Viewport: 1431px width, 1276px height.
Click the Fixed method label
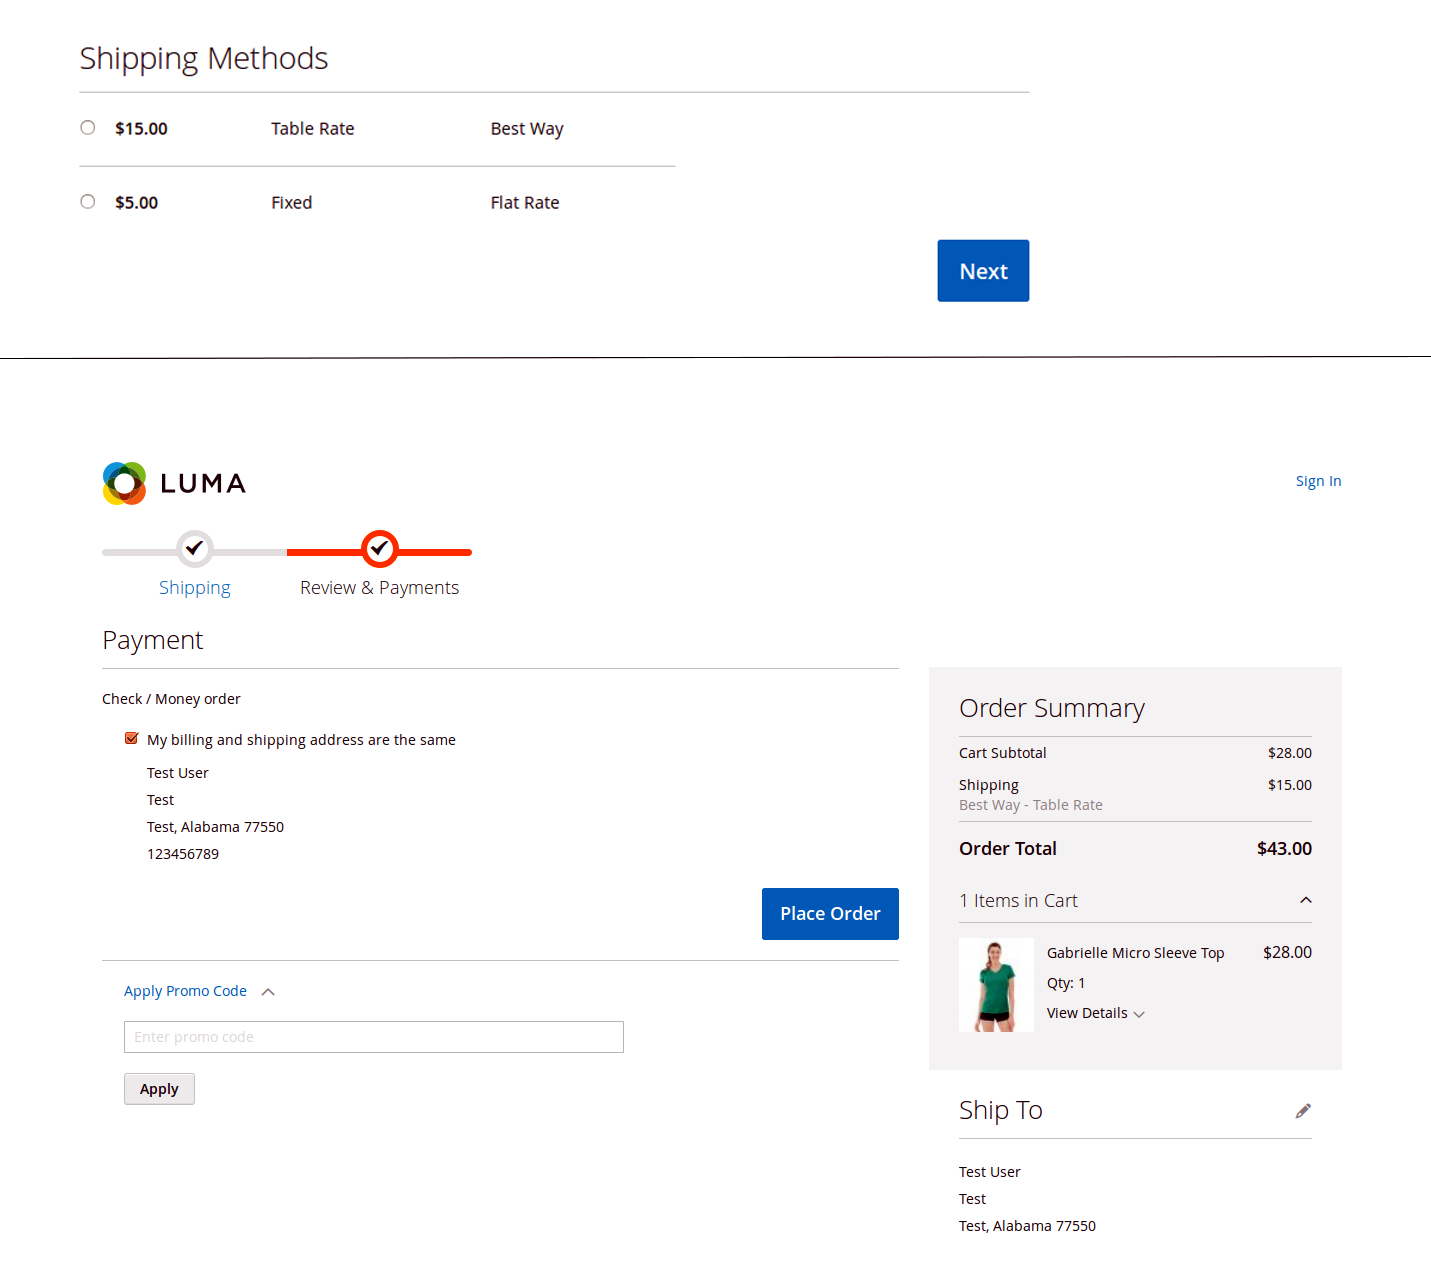[x=292, y=203]
